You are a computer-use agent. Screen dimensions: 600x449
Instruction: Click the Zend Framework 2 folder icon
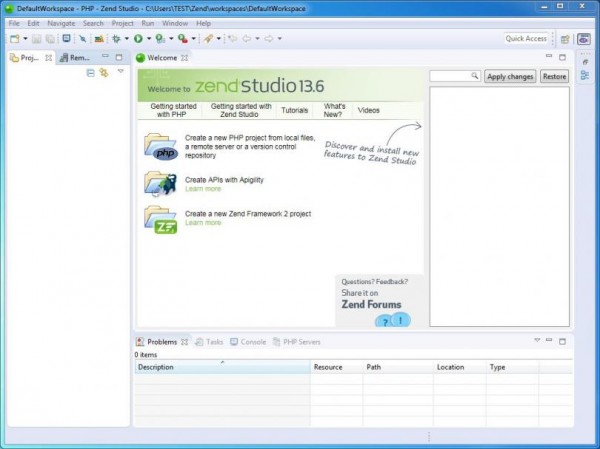161,219
